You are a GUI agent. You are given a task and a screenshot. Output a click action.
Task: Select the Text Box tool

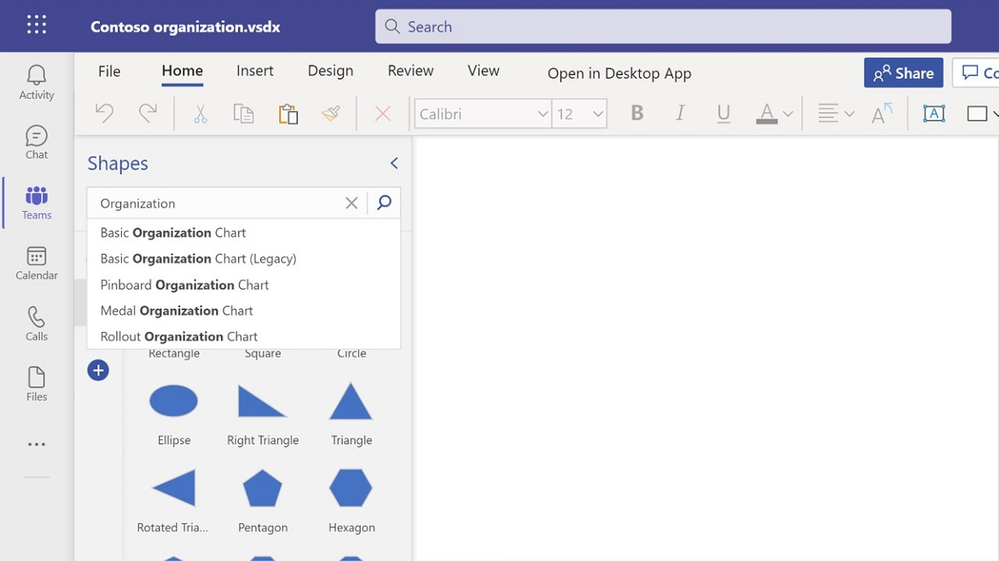click(933, 113)
